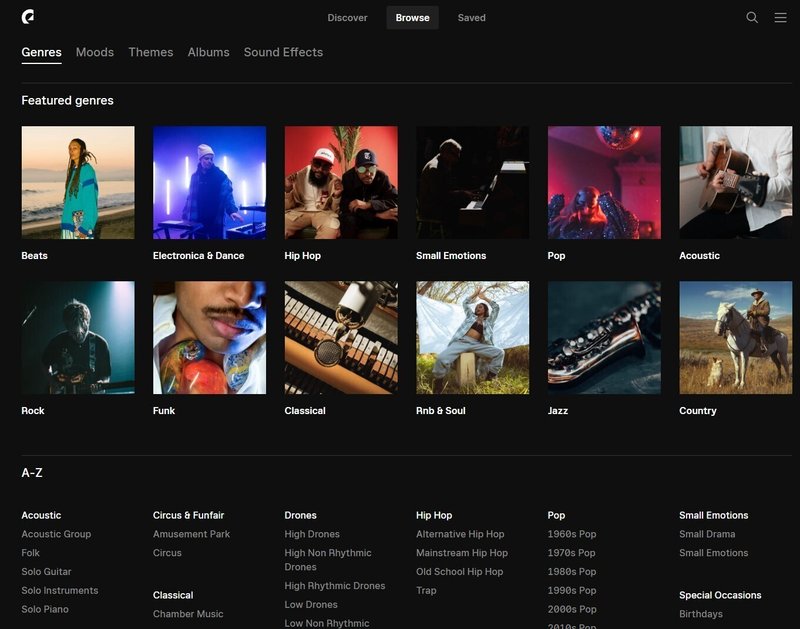Open the Acoustic Group subgenre
The image size is (800, 629).
point(56,534)
